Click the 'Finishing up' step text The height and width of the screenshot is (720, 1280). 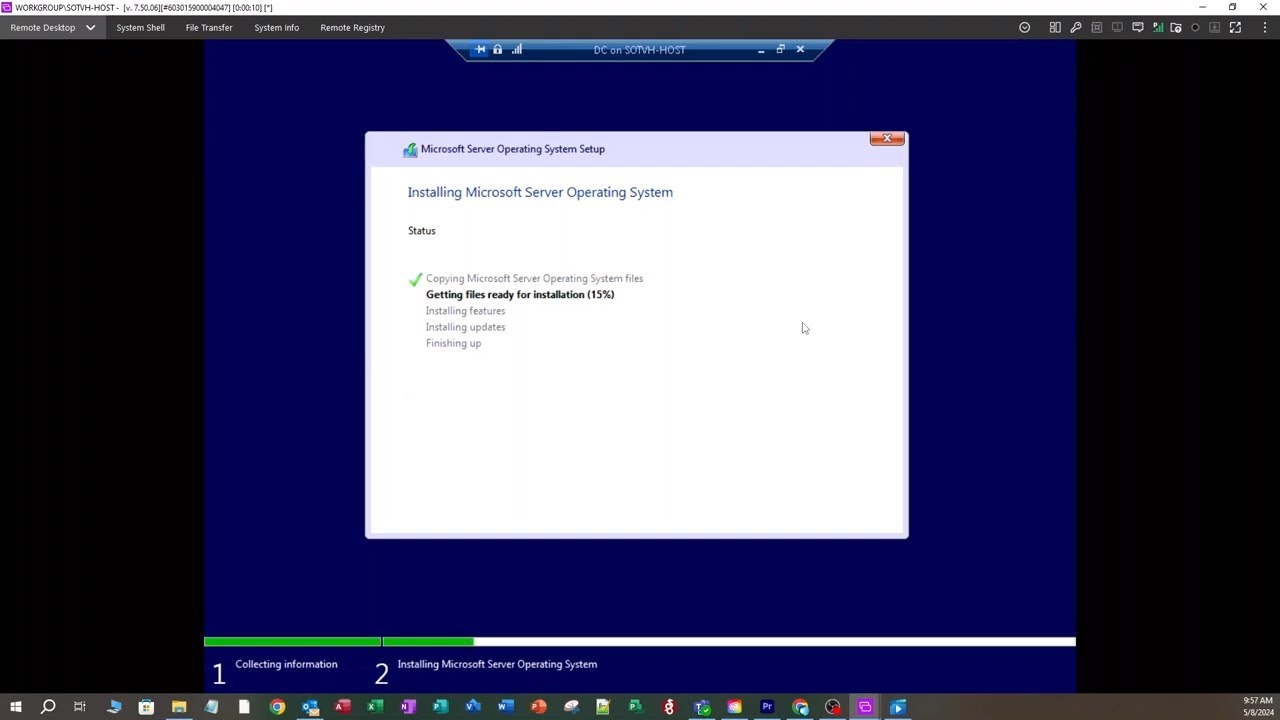pyautogui.click(x=453, y=343)
